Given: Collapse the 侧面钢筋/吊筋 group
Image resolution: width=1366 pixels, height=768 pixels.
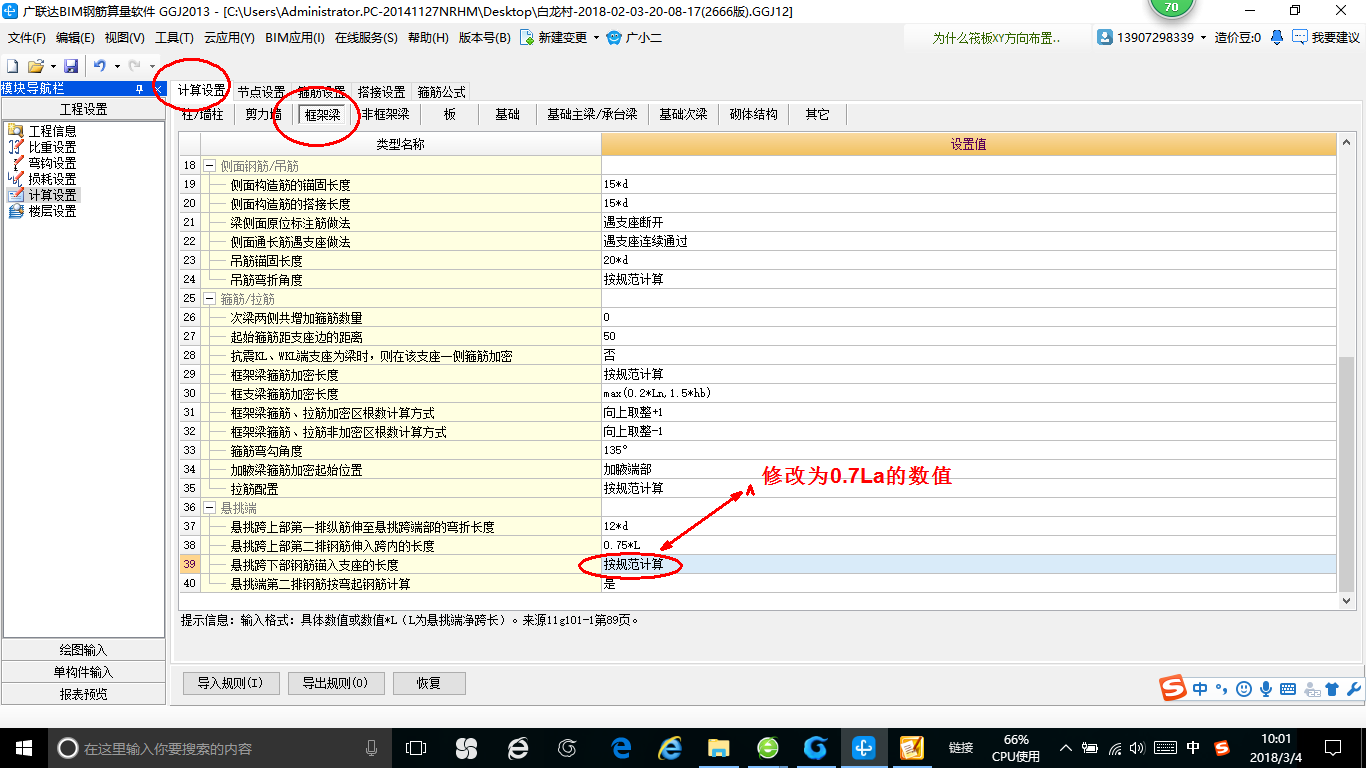Looking at the screenshot, I should (x=210, y=166).
